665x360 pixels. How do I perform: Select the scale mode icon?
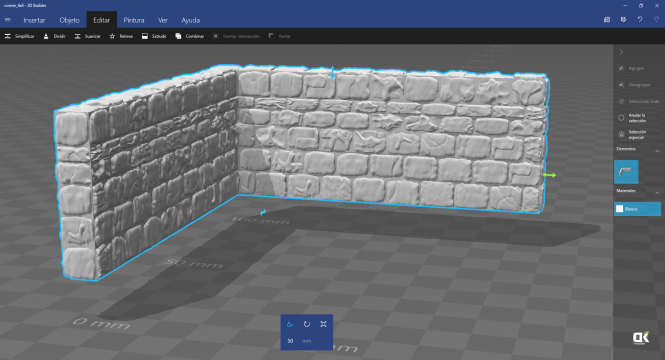click(x=323, y=324)
